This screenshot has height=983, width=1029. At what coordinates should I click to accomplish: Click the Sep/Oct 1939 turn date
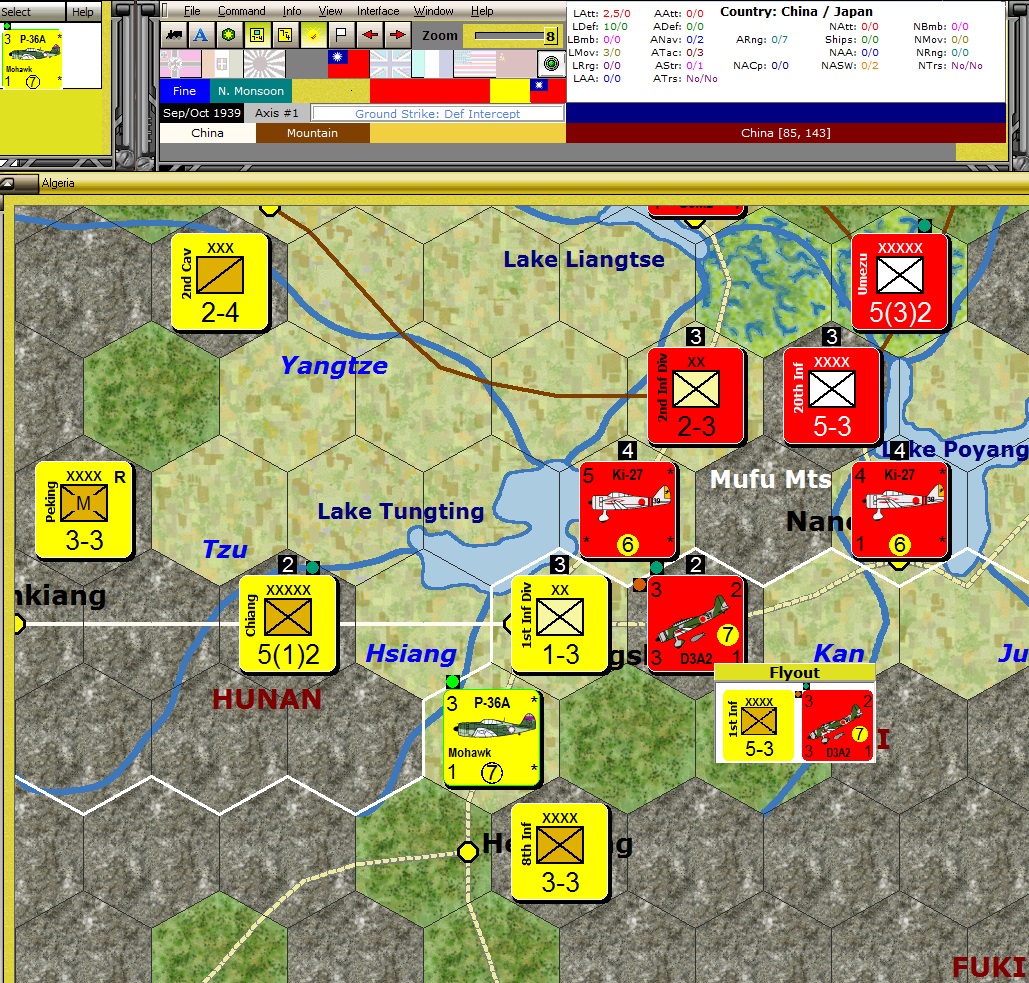(201, 113)
